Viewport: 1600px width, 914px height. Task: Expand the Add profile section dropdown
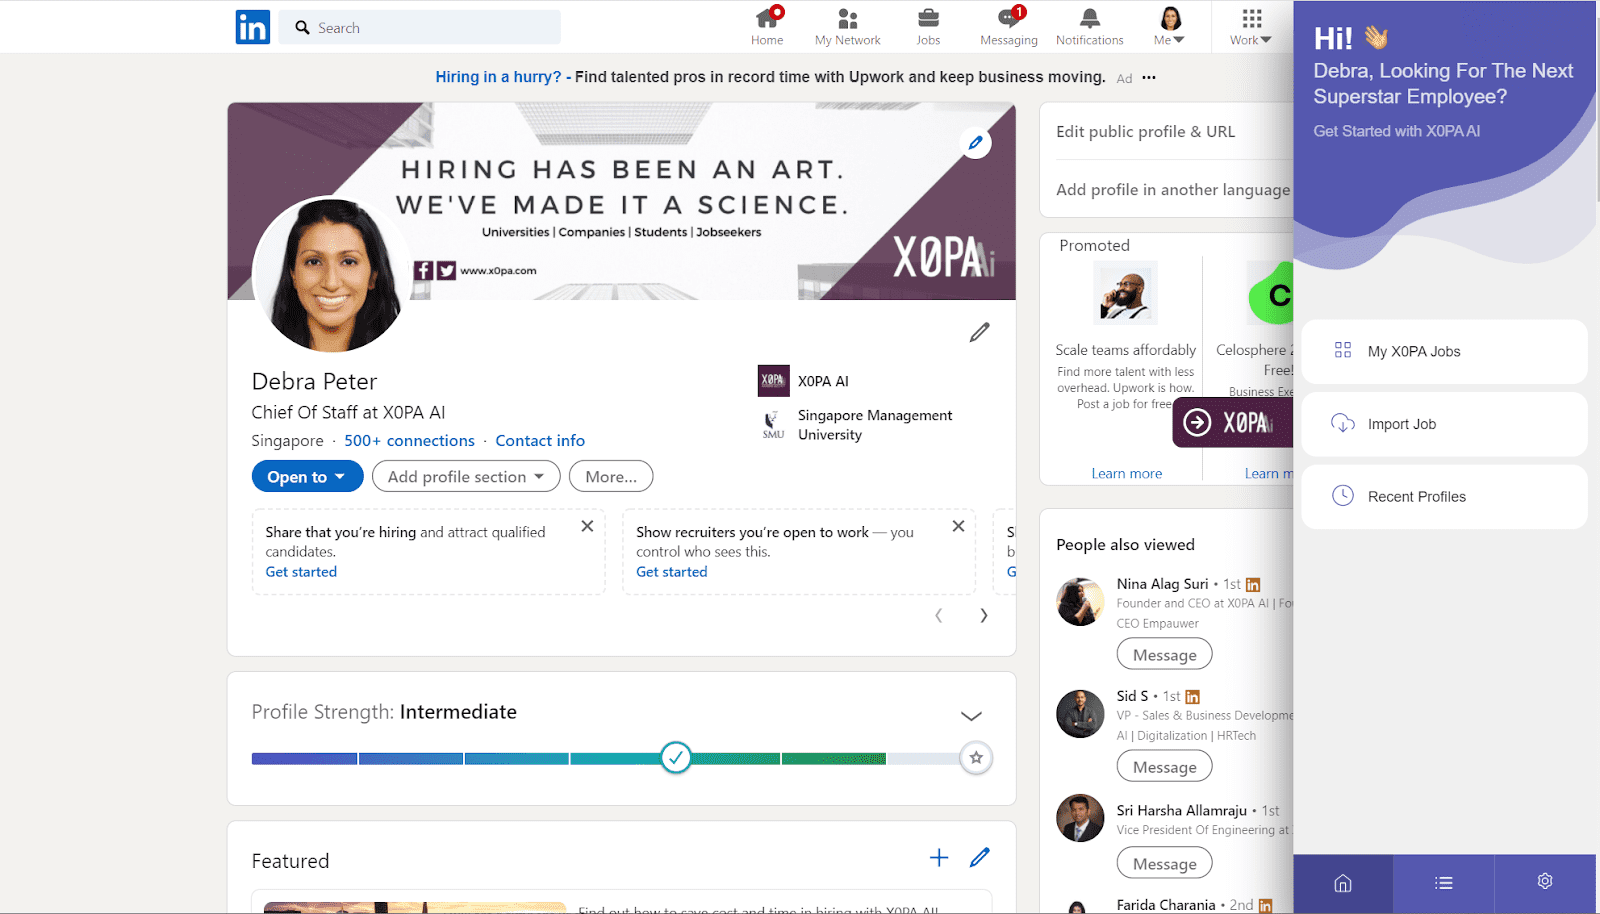tap(466, 477)
